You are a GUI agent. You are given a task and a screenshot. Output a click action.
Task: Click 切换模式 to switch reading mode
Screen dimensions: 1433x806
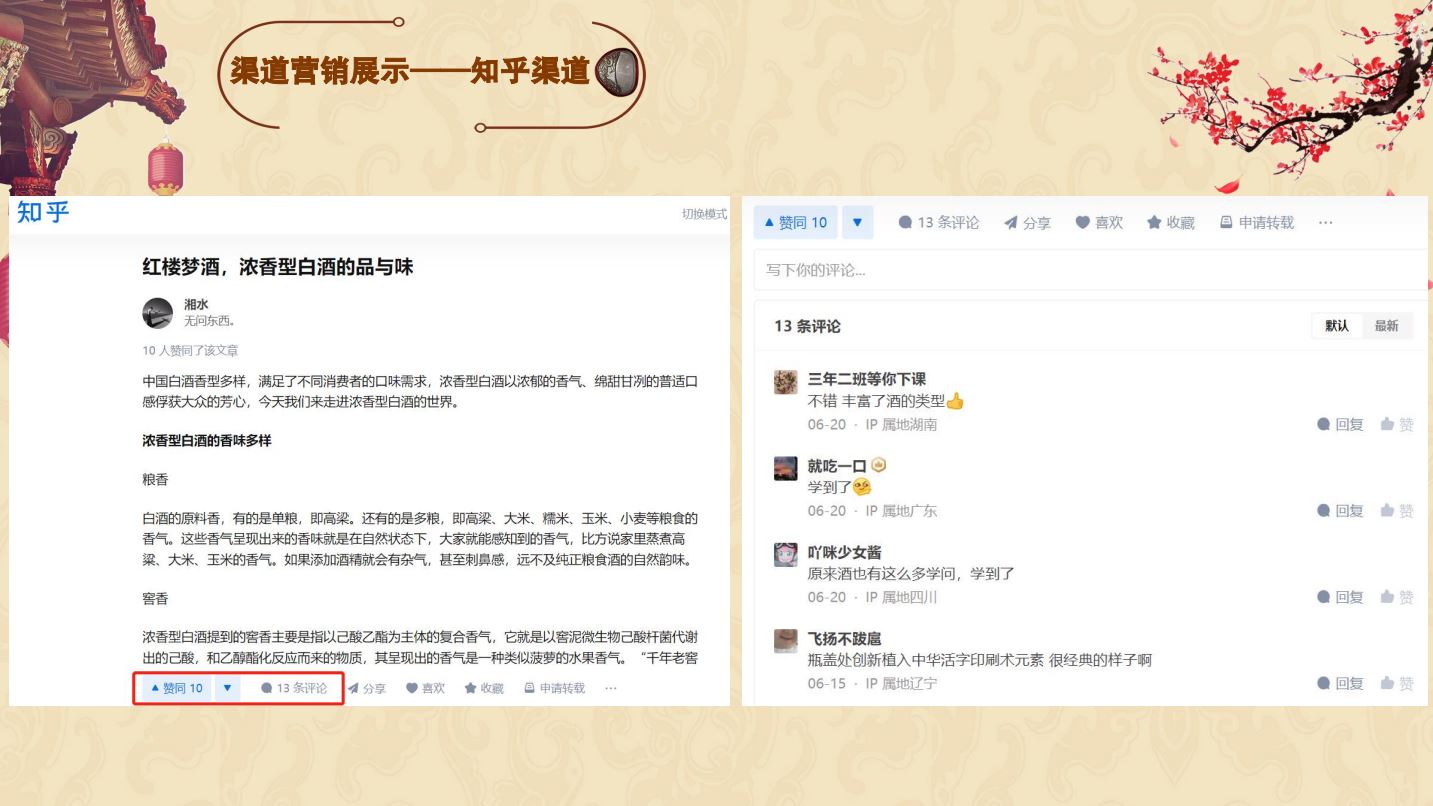pos(704,214)
